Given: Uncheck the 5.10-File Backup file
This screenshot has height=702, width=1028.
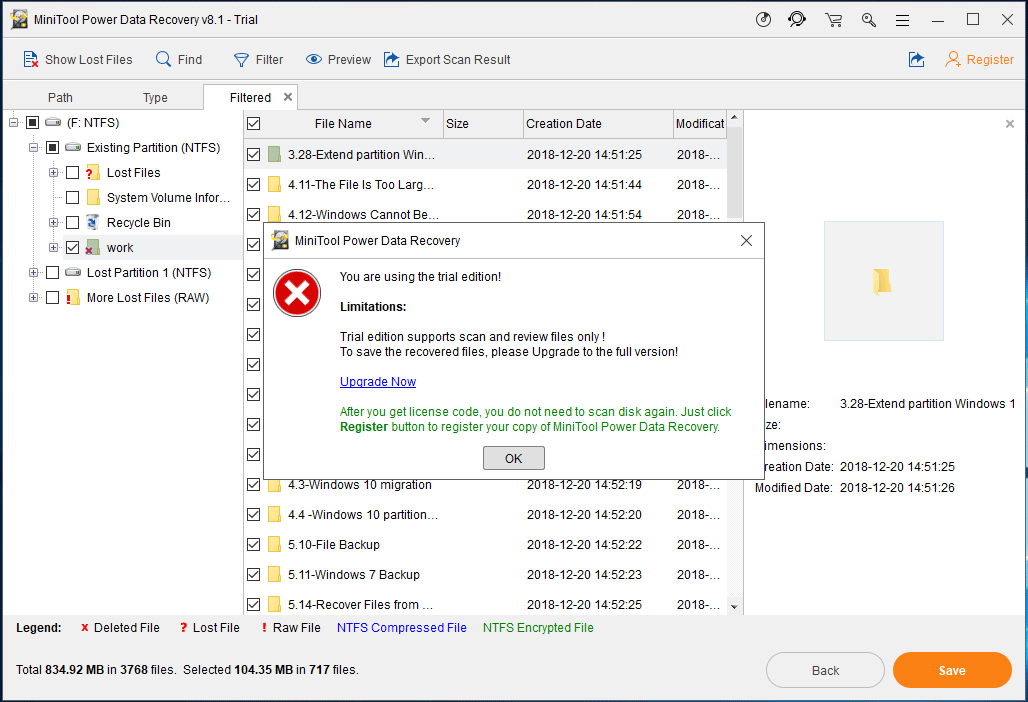Looking at the screenshot, I should (253, 544).
